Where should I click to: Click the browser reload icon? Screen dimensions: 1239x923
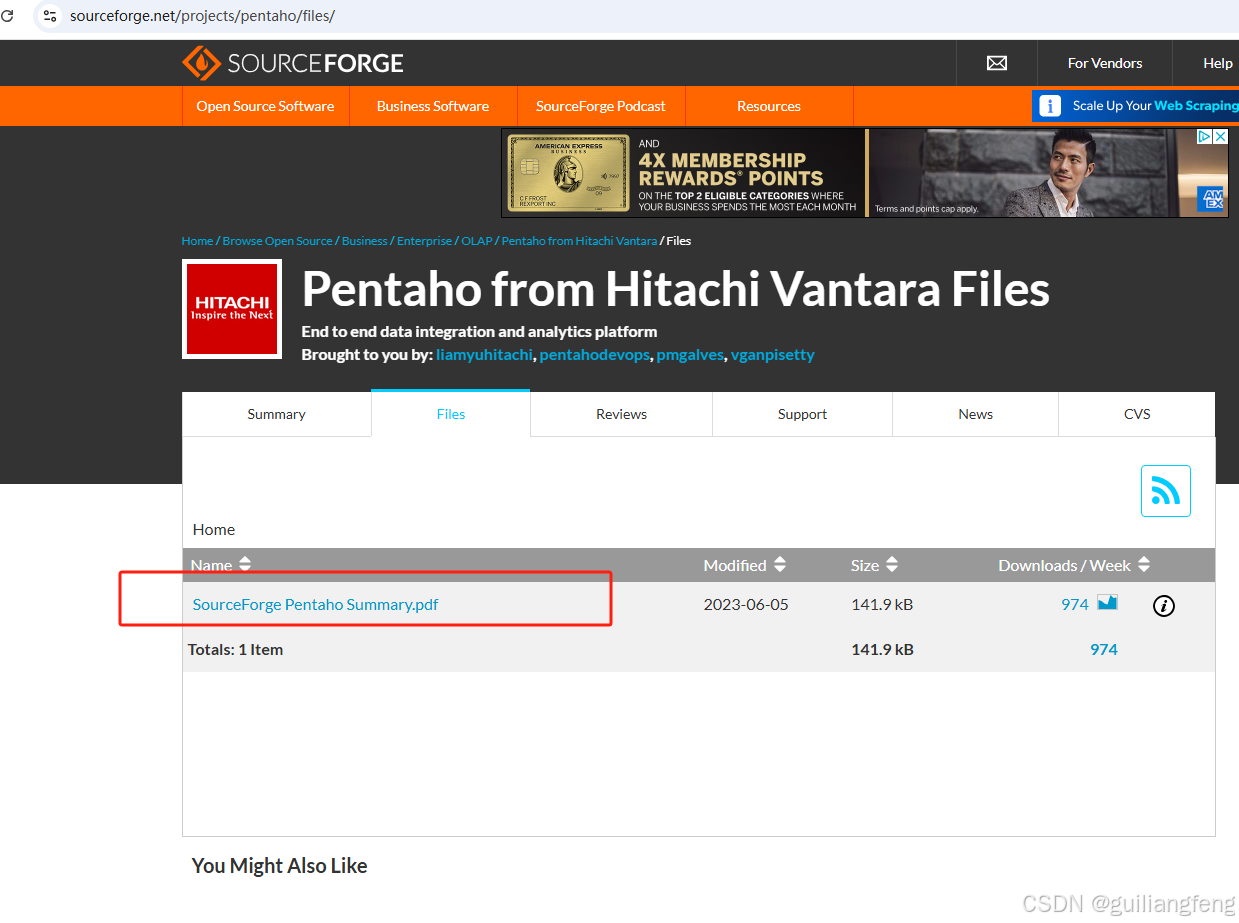8,16
